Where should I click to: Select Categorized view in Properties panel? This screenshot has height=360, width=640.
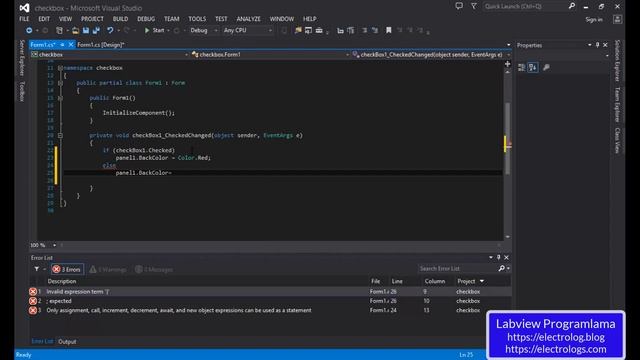(521, 67)
